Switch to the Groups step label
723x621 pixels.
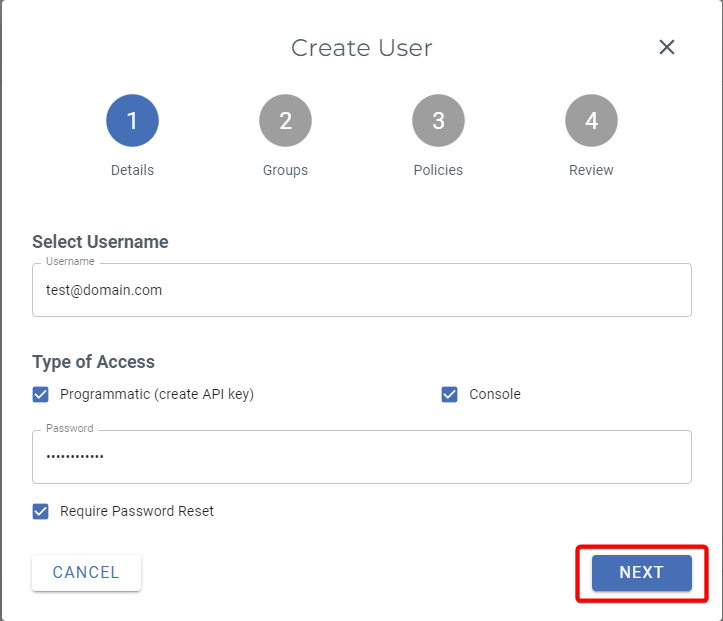pos(285,170)
